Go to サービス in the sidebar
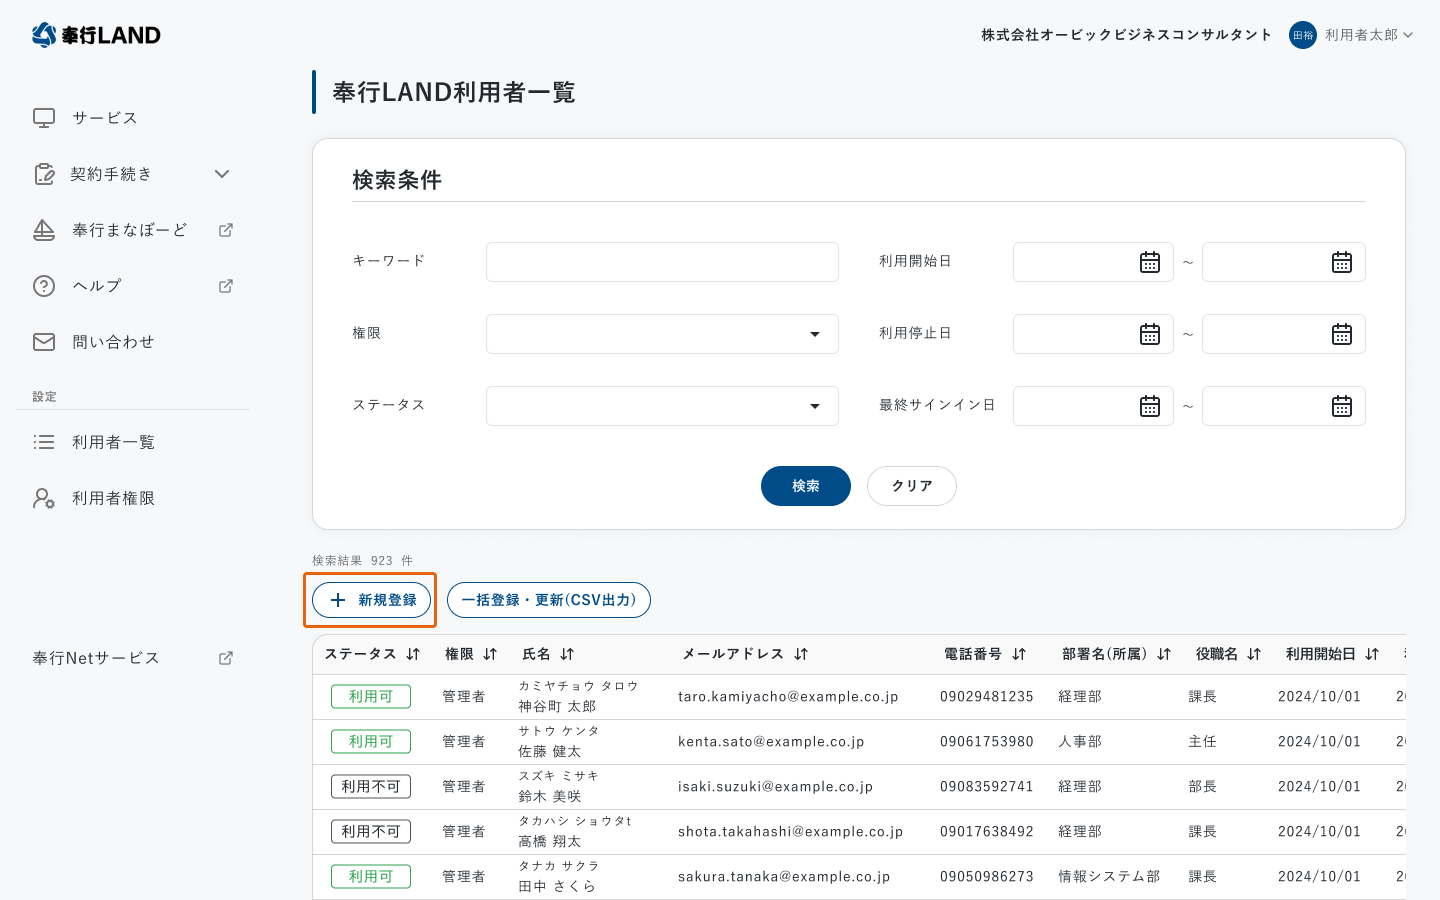Image resolution: width=1440 pixels, height=900 pixels. coord(104,118)
